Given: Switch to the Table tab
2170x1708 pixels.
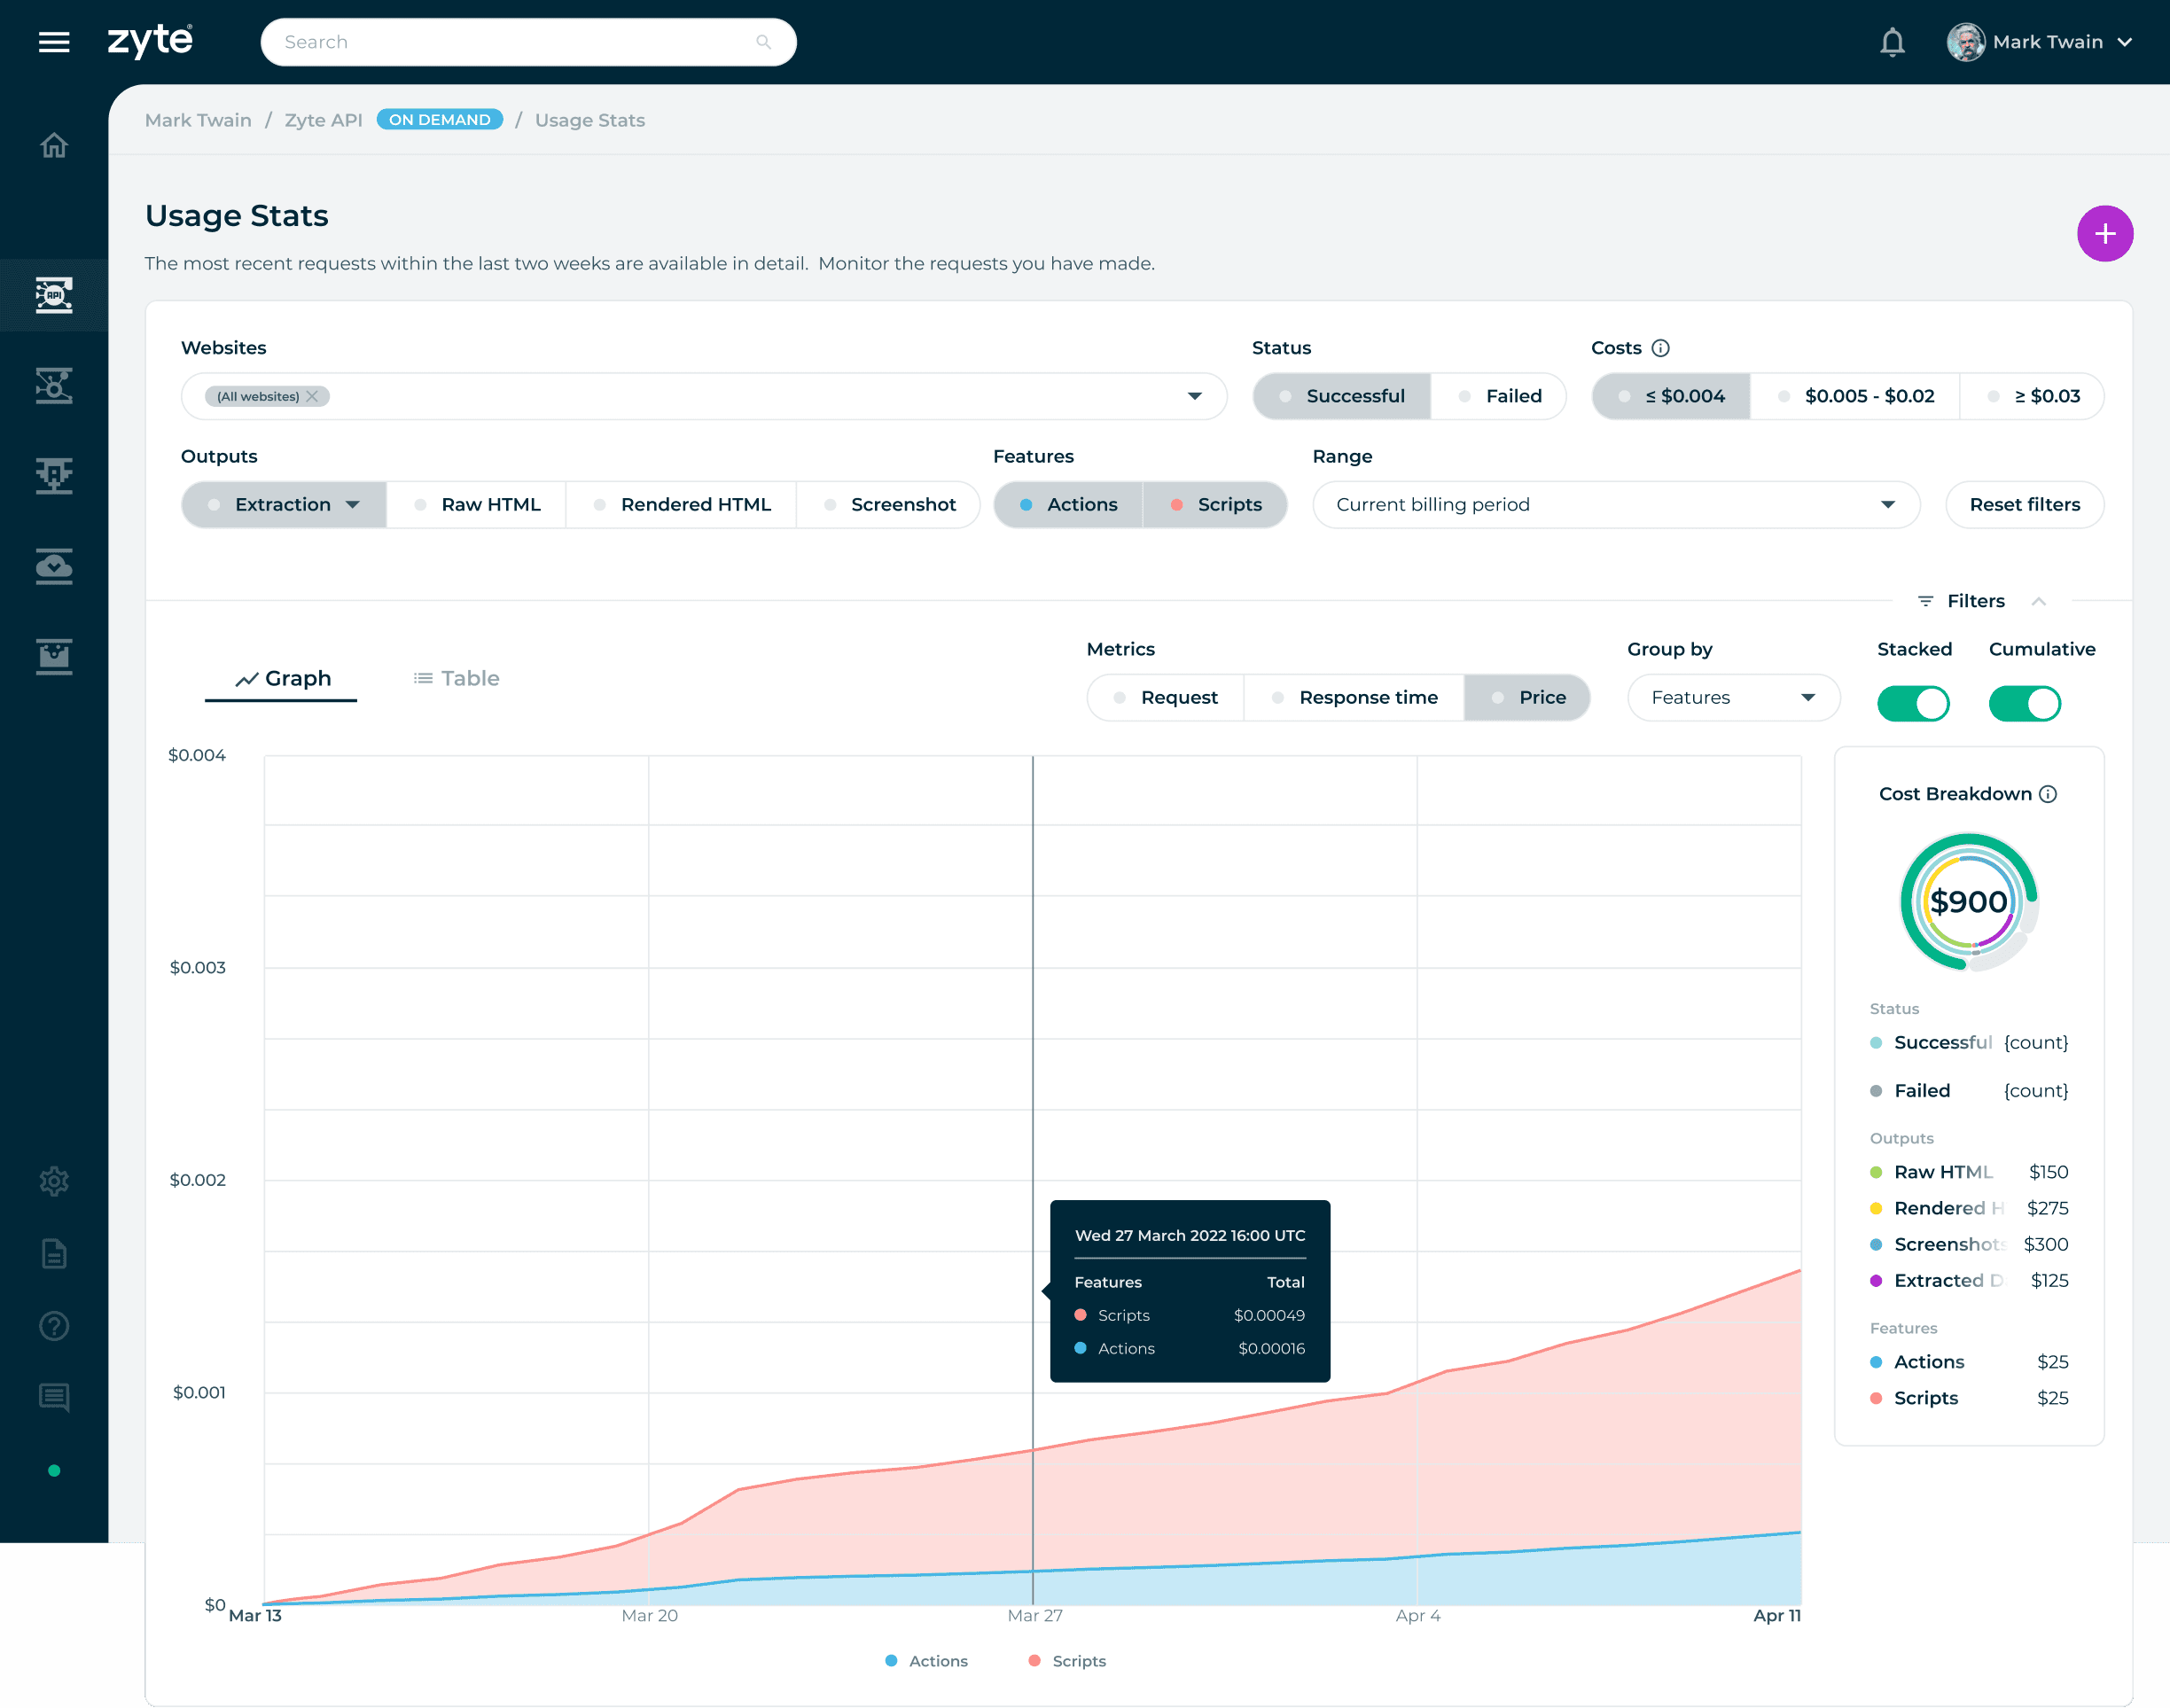Looking at the screenshot, I should 457,679.
